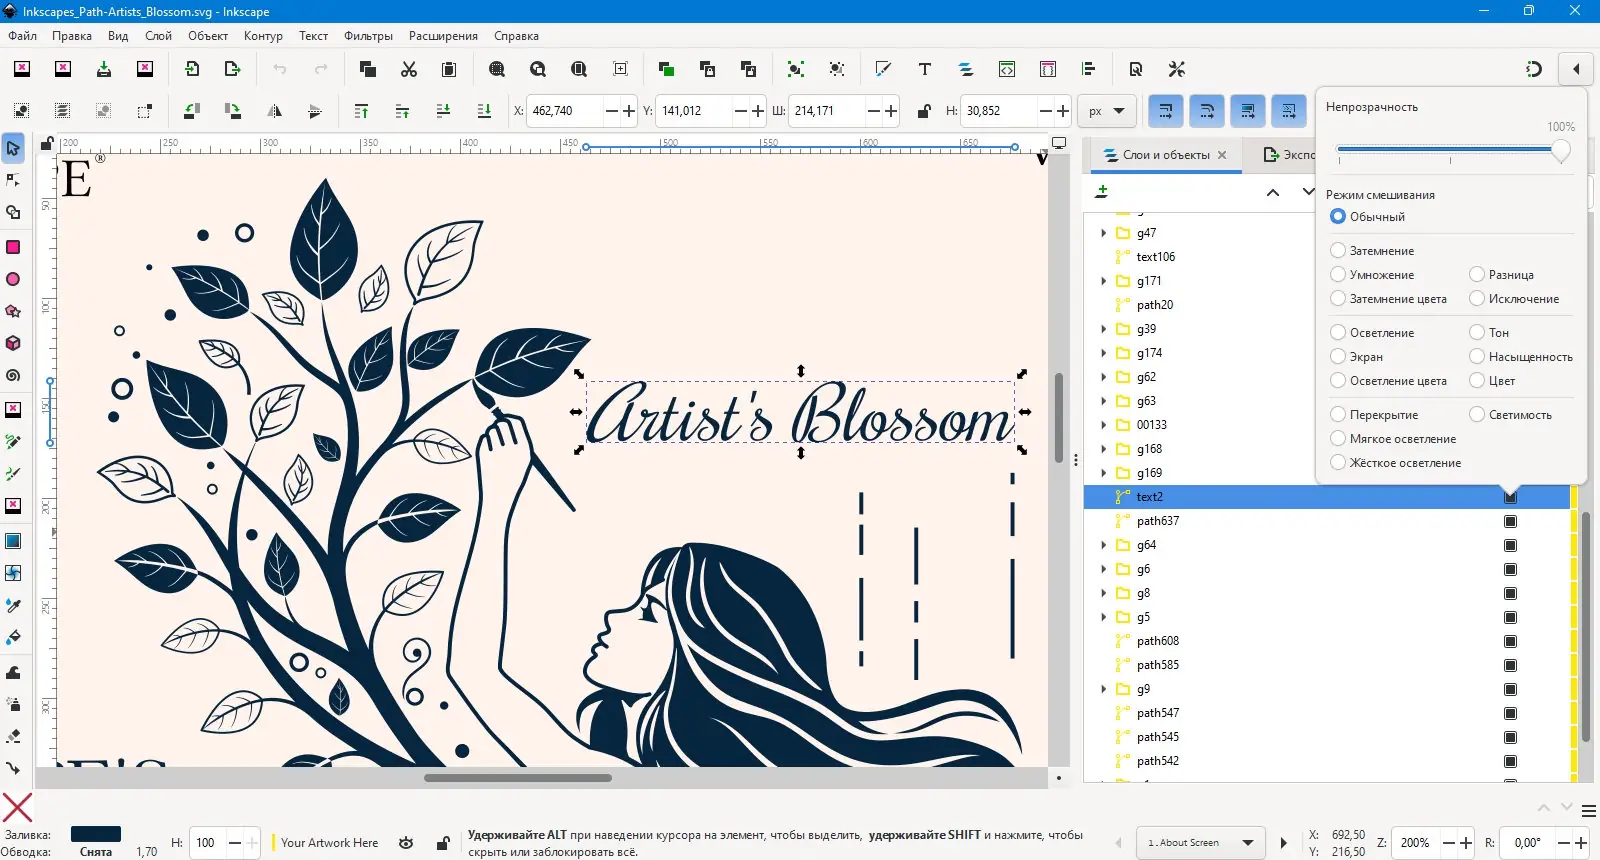Select the Paint bucket tool
The width and height of the screenshot is (1600, 860).
tap(13, 637)
